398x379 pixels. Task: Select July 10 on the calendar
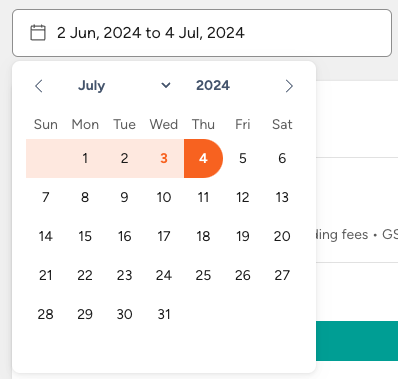pyautogui.click(x=164, y=197)
